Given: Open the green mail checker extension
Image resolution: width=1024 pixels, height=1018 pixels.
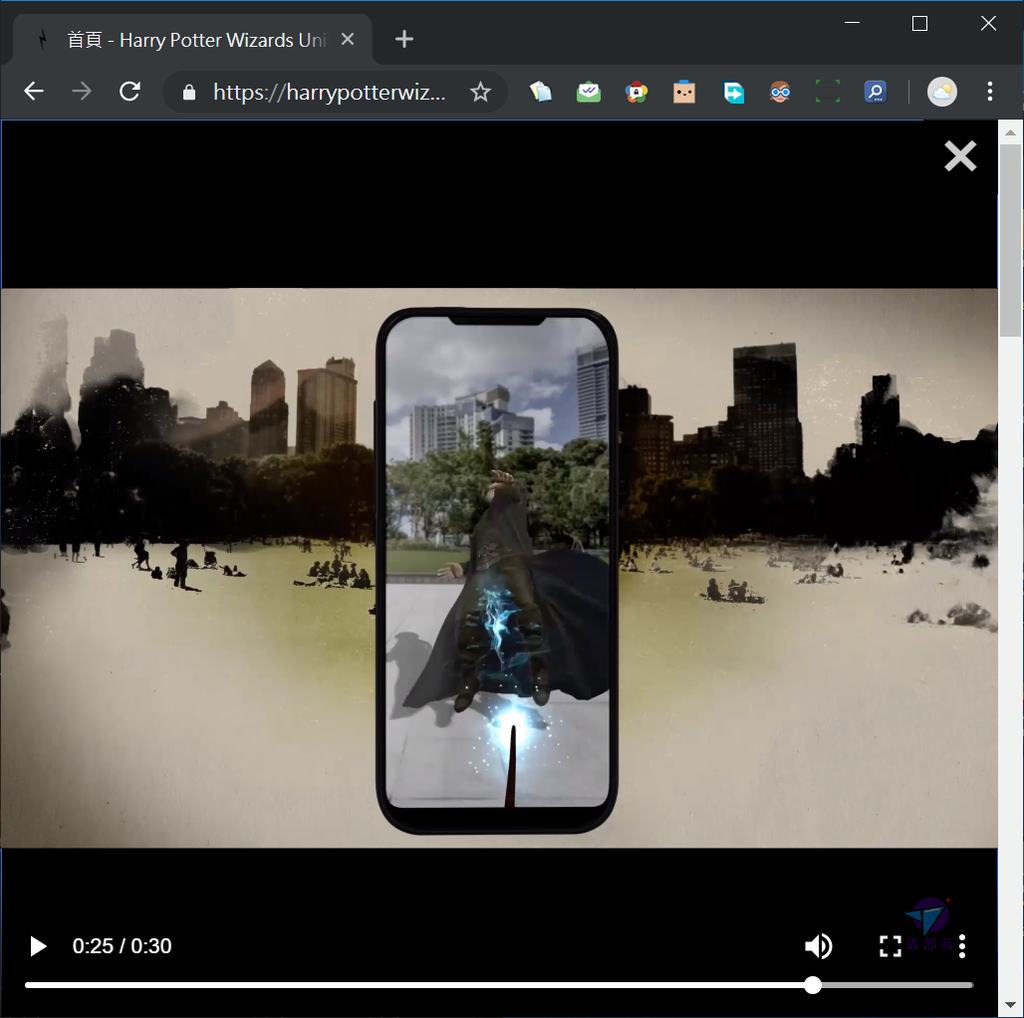Looking at the screenshot, I should (x=588, y=91).
